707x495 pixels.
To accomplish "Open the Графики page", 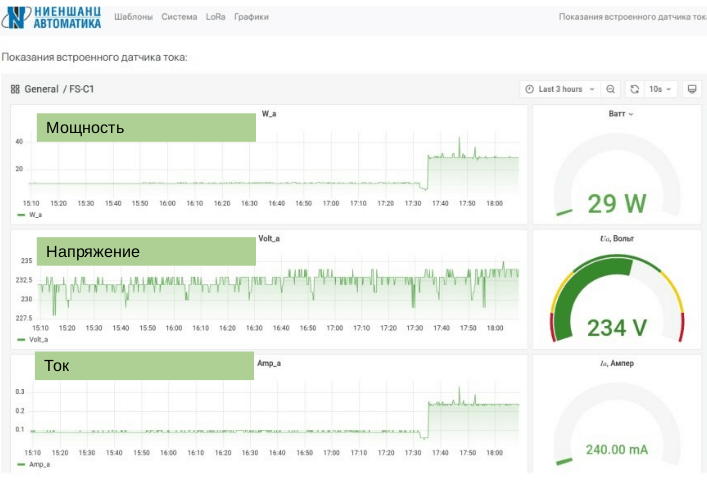I will (251, 17).
